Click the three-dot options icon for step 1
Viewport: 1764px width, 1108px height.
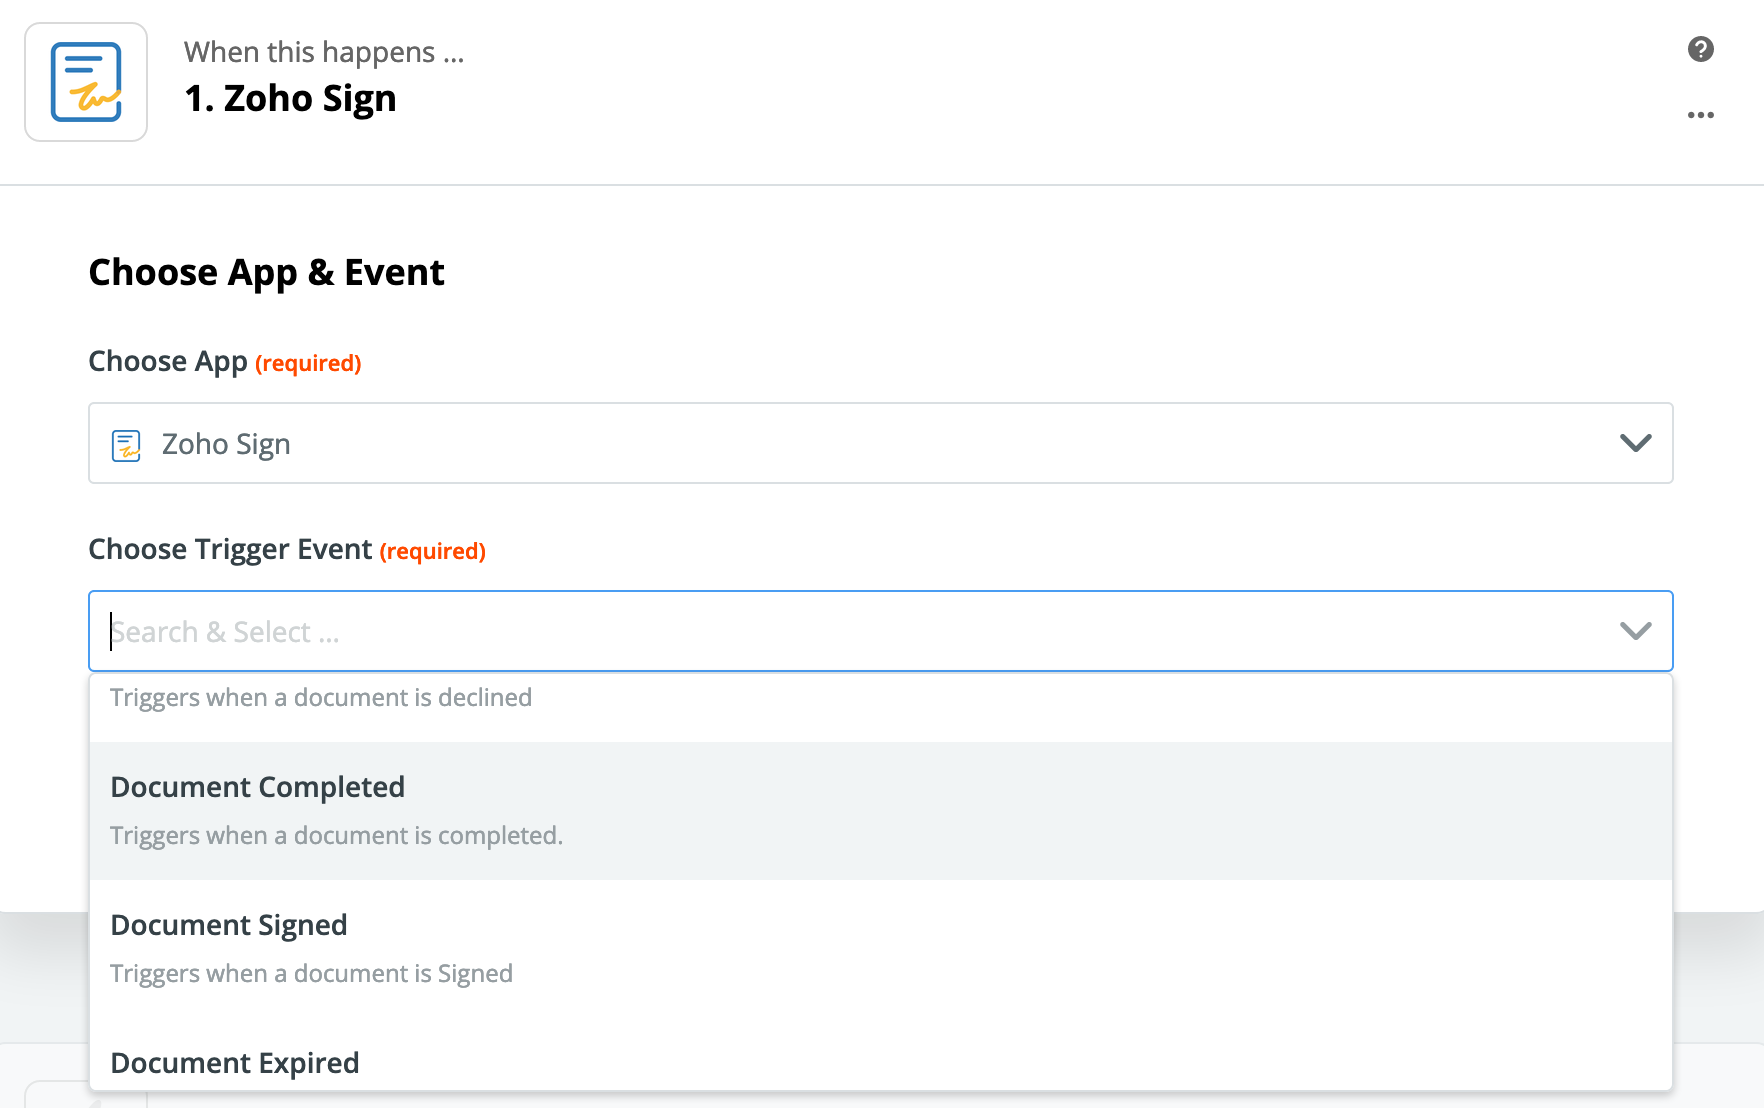(x=1700, y=114)
